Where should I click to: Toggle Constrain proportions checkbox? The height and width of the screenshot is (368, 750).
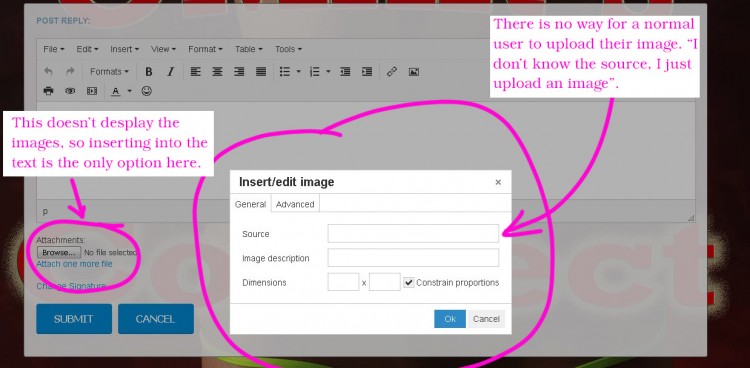[408, 282]
